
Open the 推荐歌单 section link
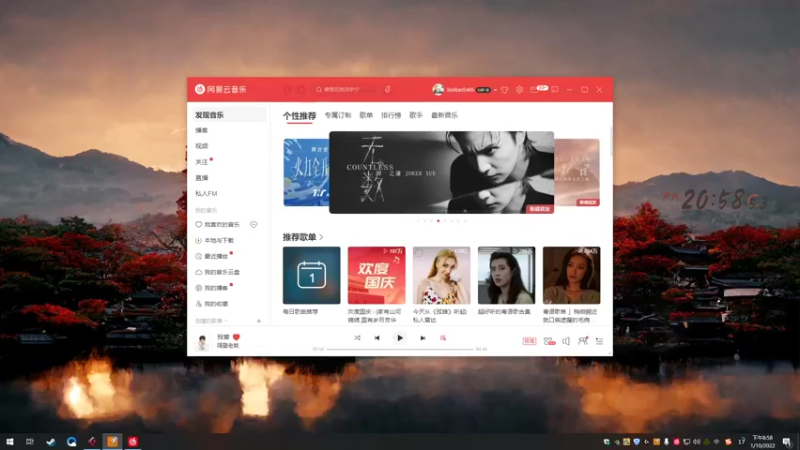click(303, 237)
